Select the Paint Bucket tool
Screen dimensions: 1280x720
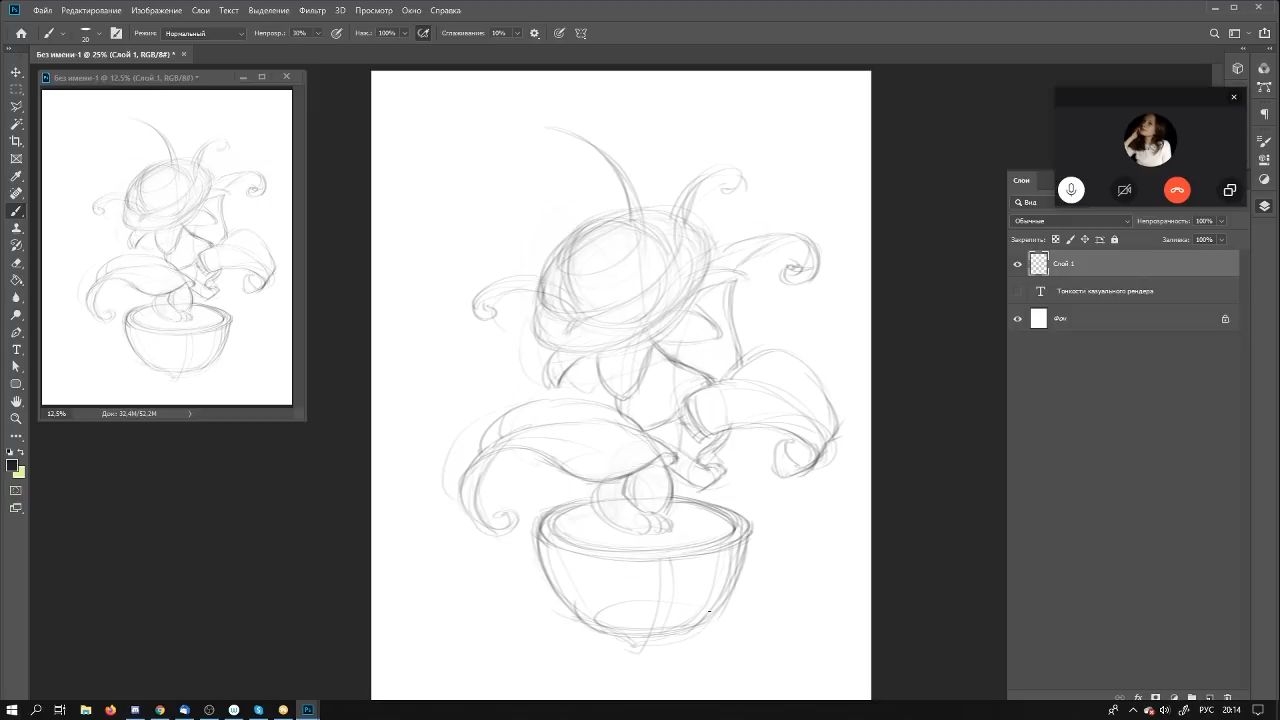point(16,280)
